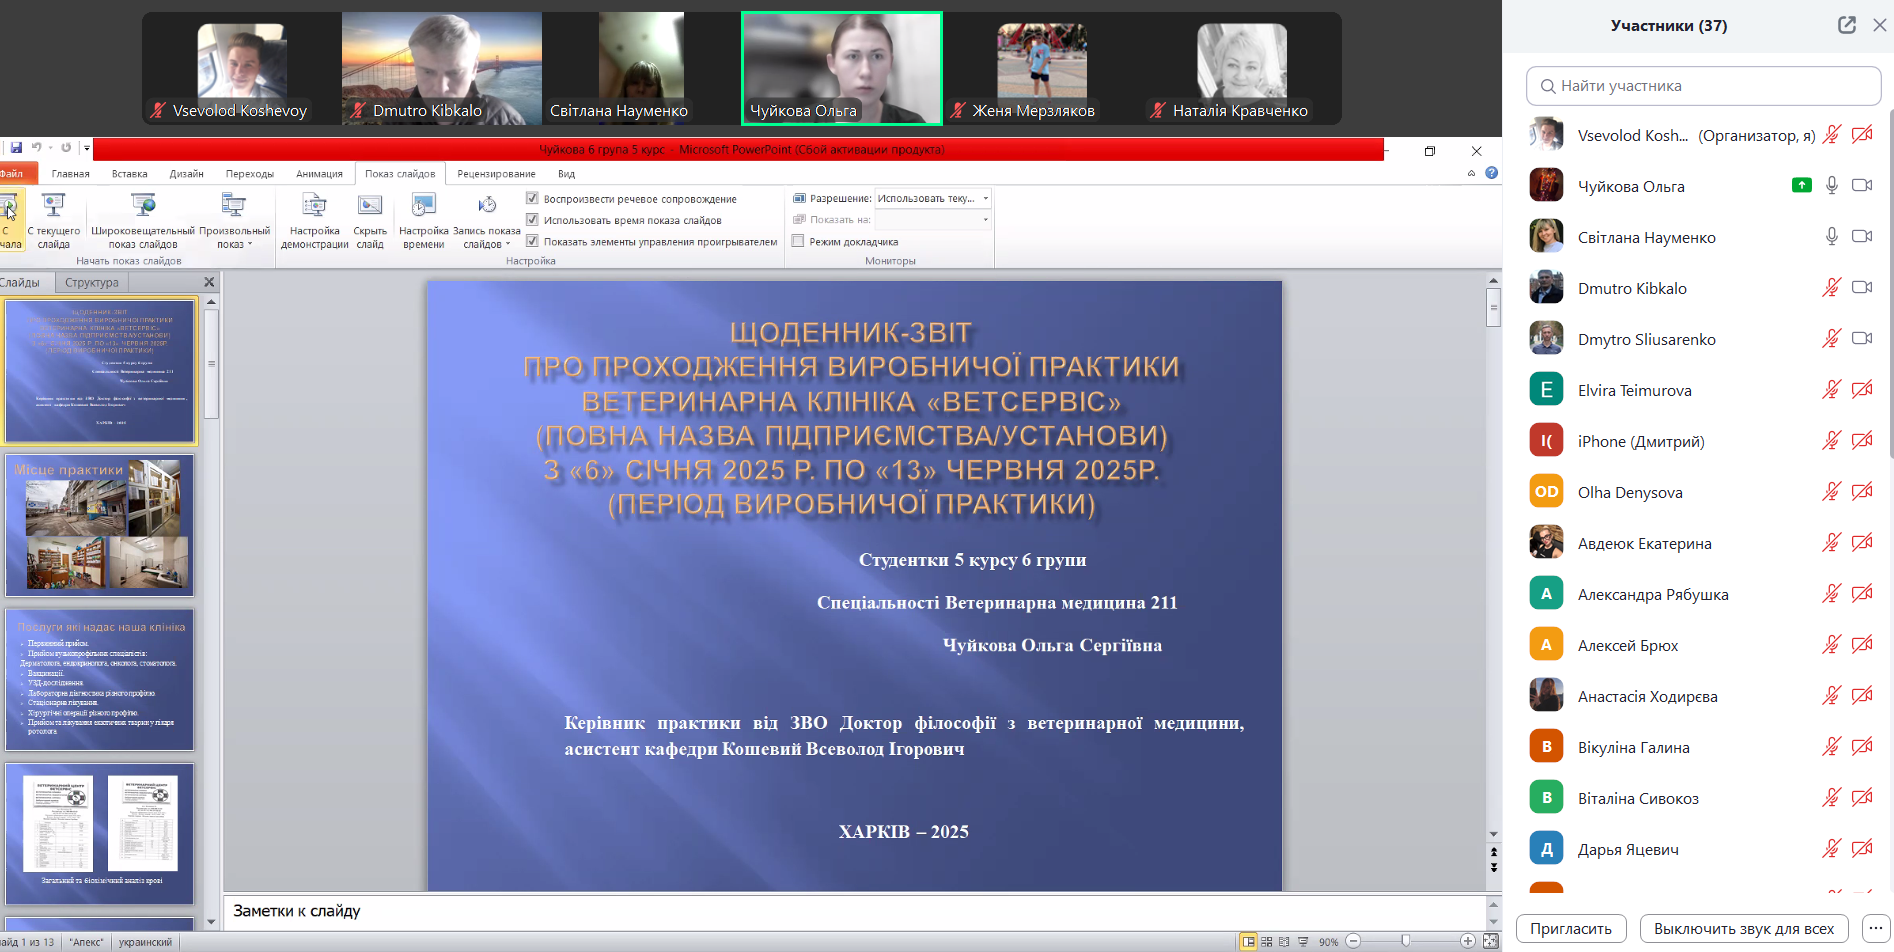Open customize quick access toolbar dropdown
This screenshot has width=1894, height=952.
(86, 148)
